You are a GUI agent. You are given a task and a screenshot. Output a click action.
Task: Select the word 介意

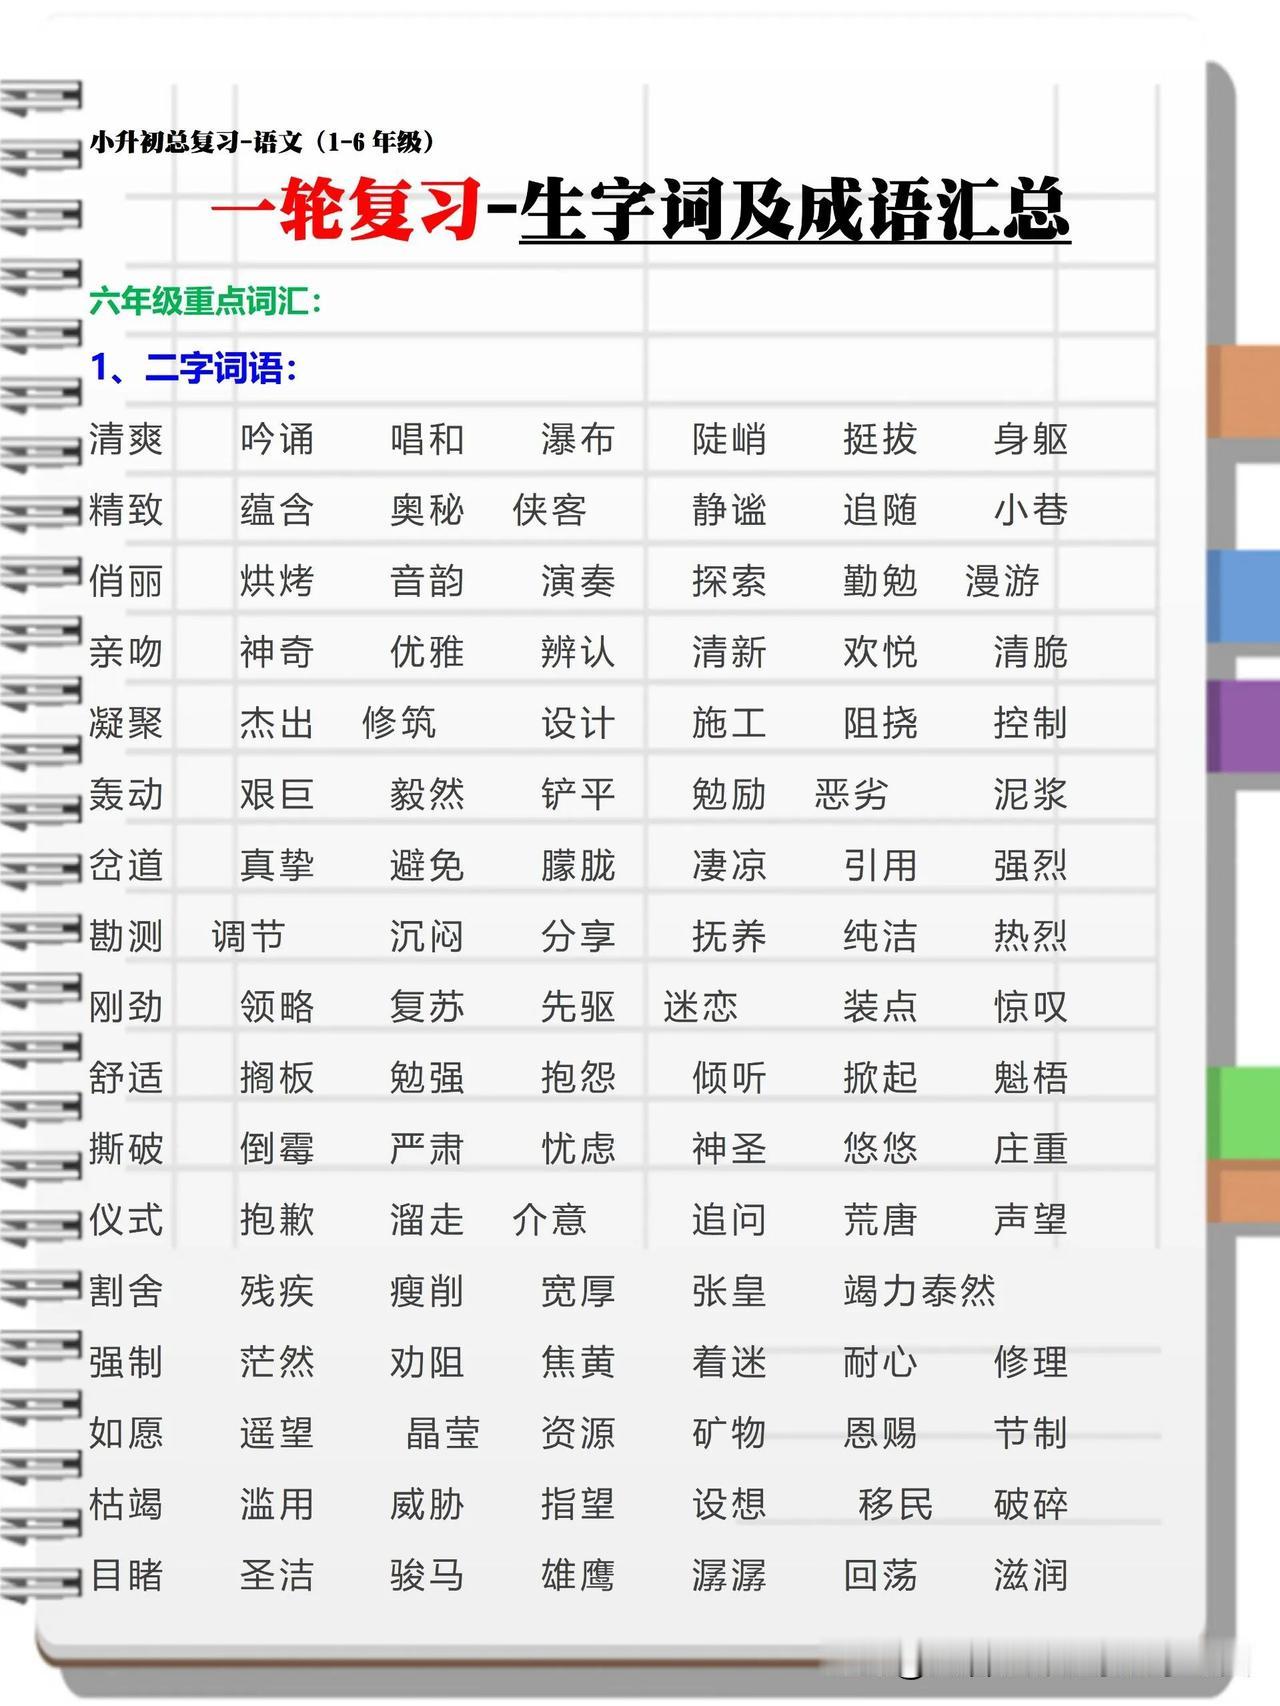[x=549, y=1220]
